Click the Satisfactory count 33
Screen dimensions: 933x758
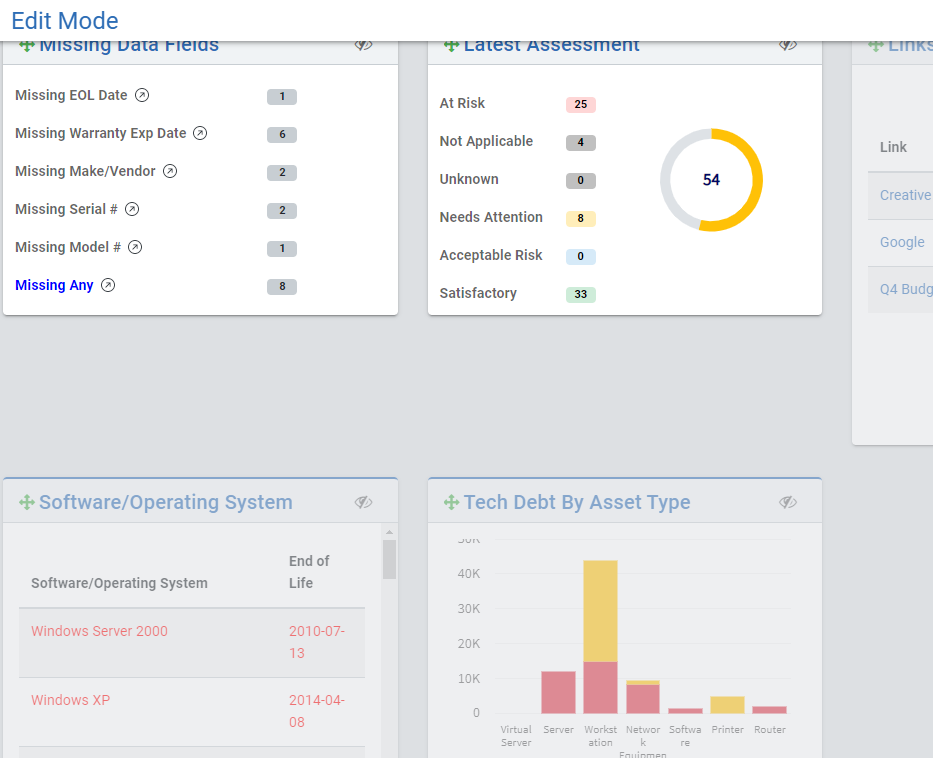[x=581, y=295]
